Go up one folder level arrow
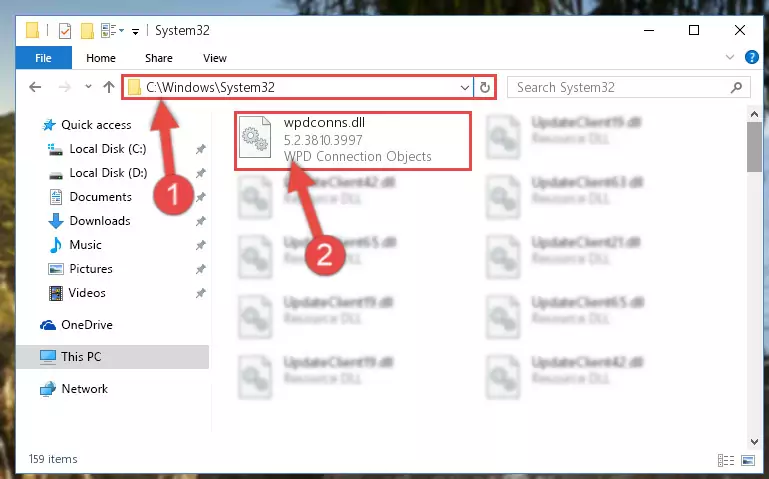Image resolution: width=769 pixels, height=479 pixels. [109, 87]
